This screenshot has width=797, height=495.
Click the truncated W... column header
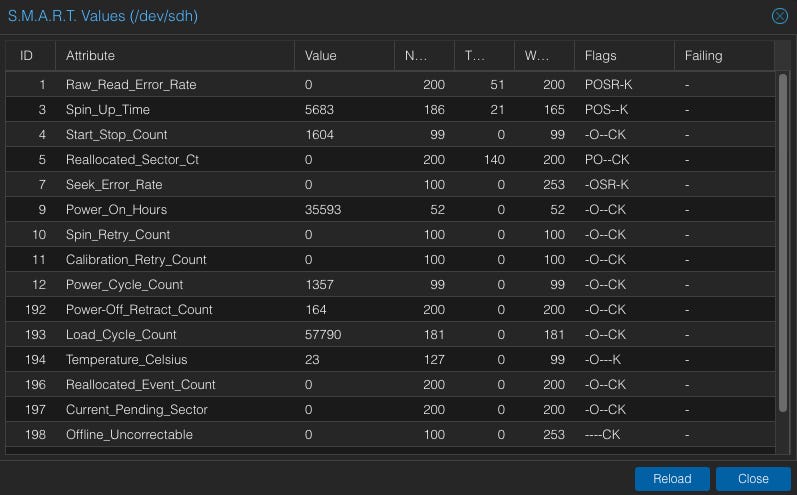click(x=544, y=55)
